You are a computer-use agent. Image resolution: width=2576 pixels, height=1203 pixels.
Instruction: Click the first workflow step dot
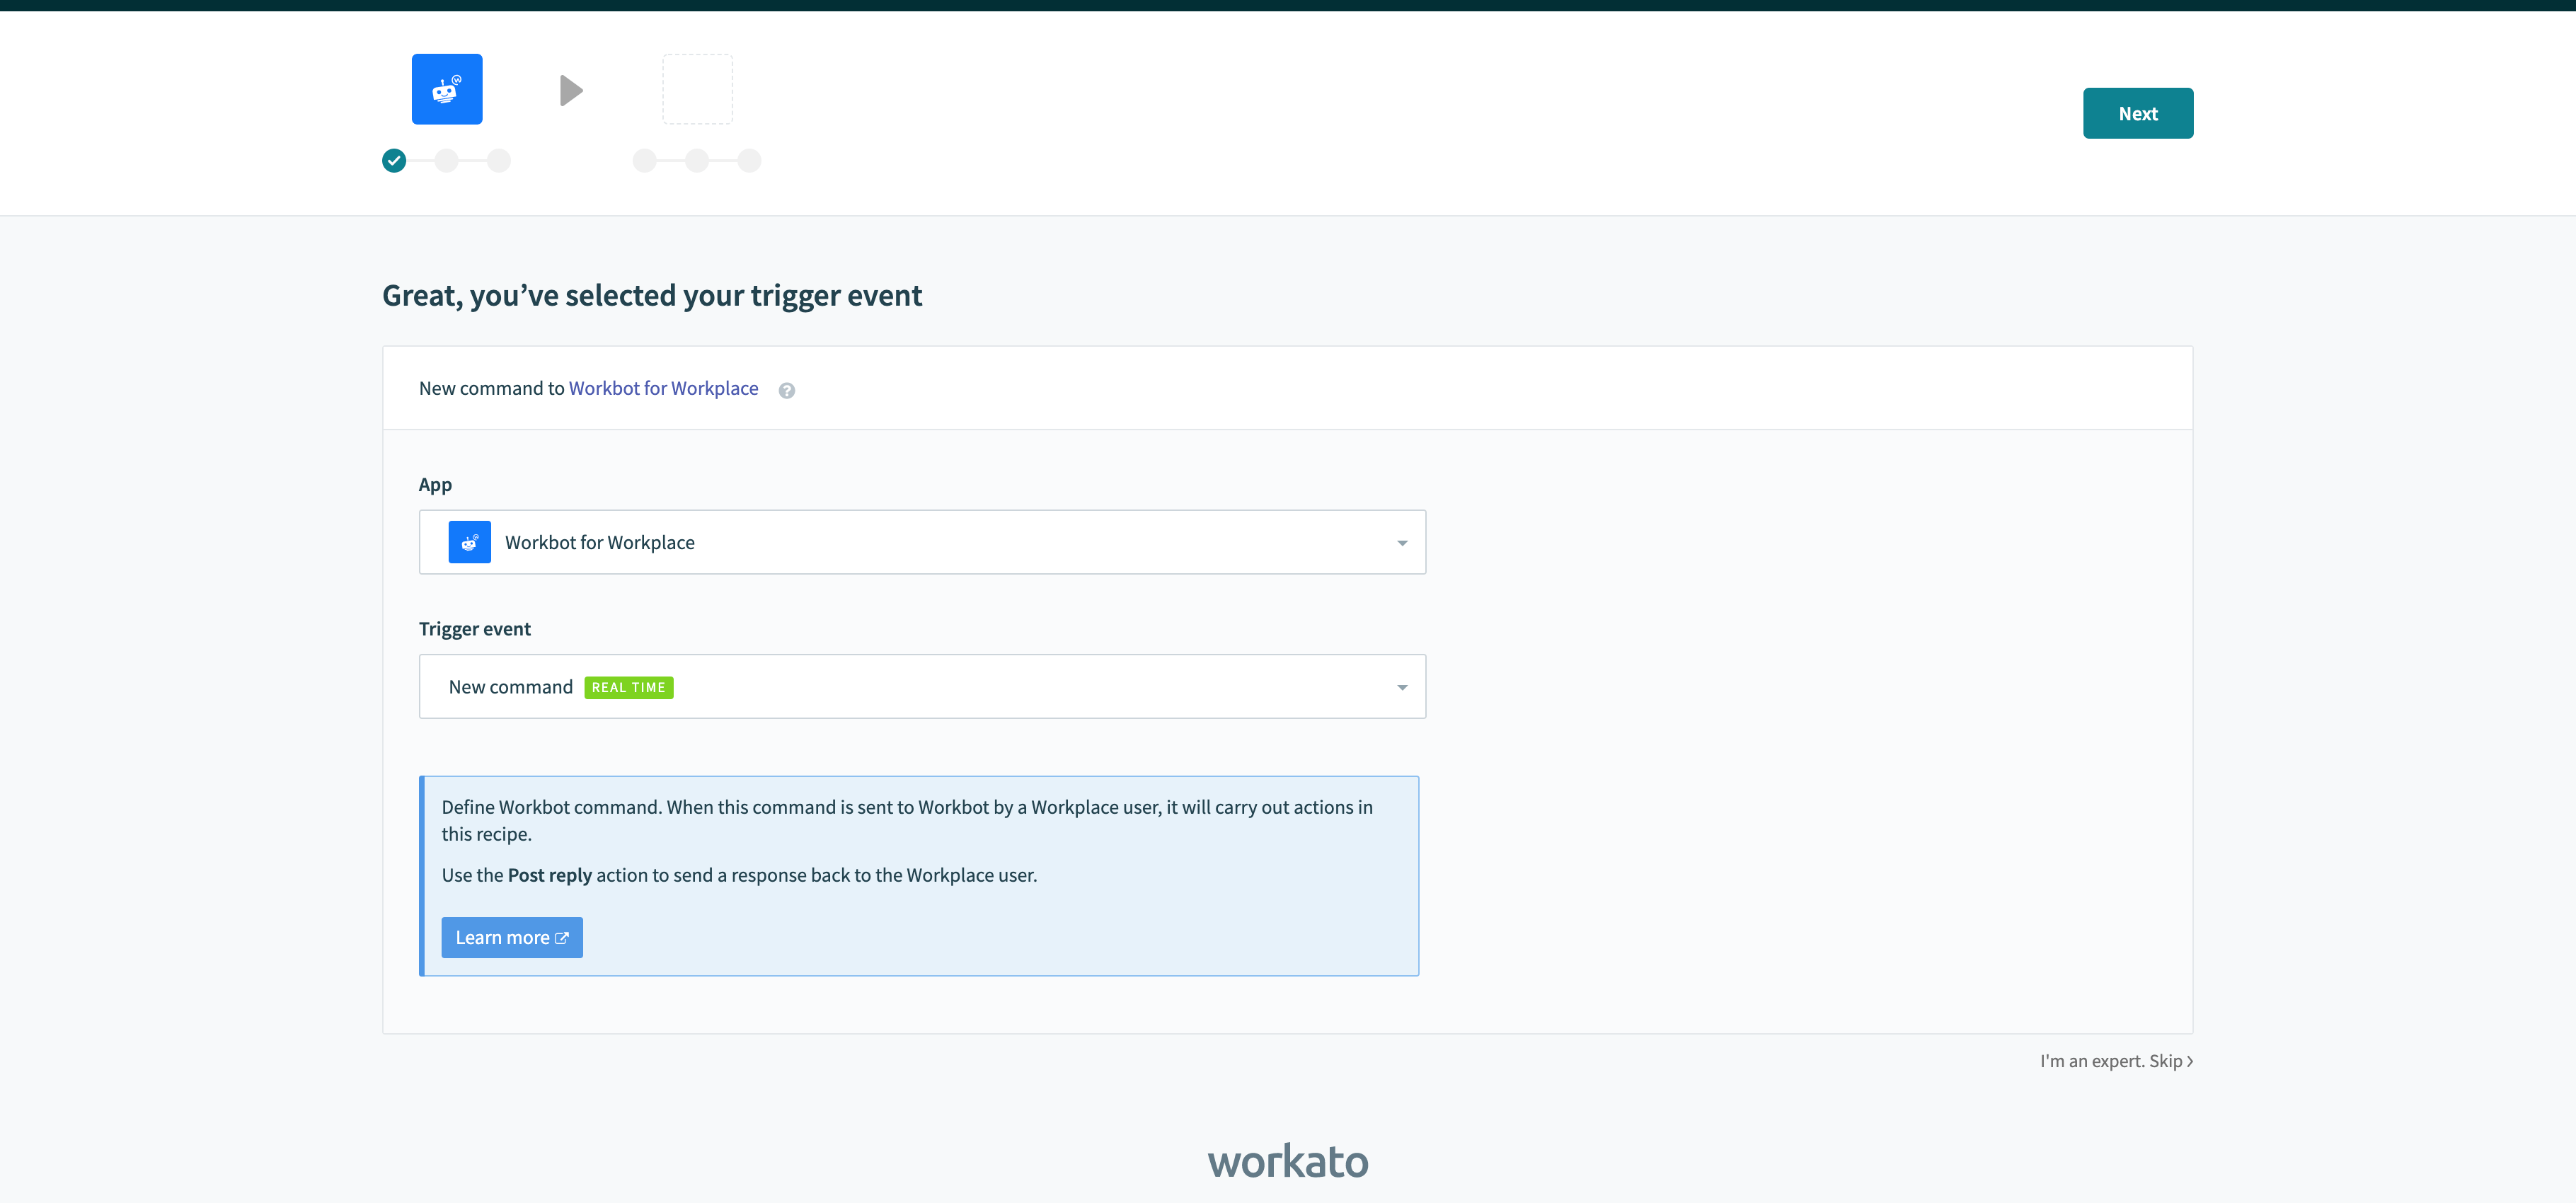[394, 159]
